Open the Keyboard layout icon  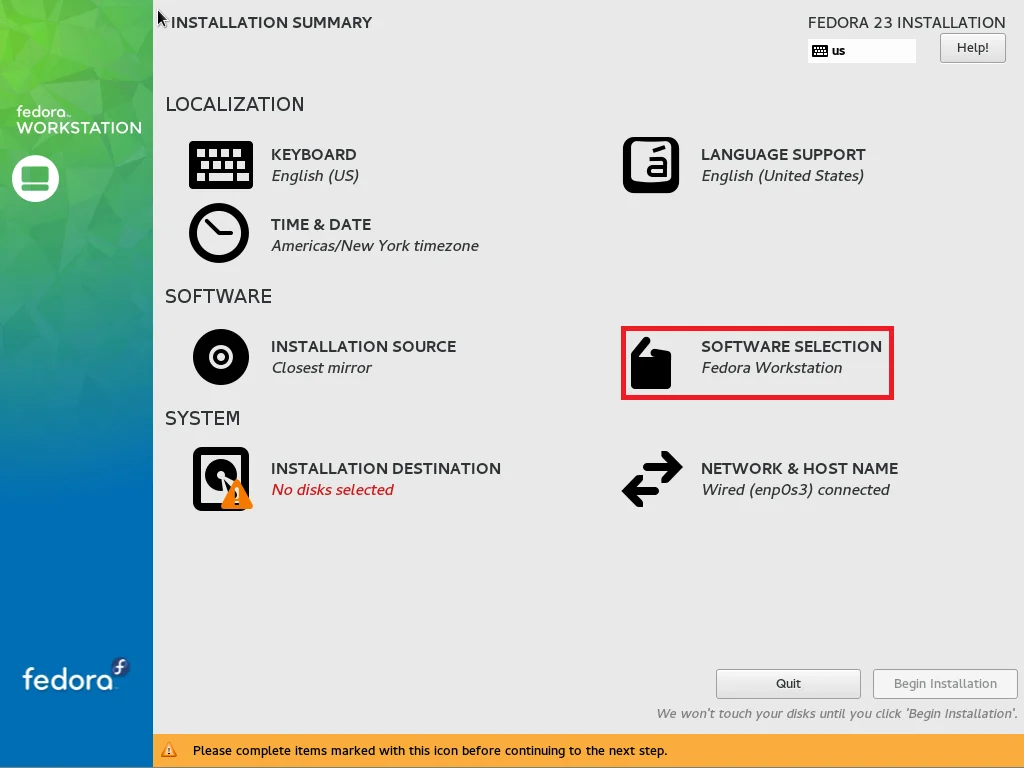221,165
